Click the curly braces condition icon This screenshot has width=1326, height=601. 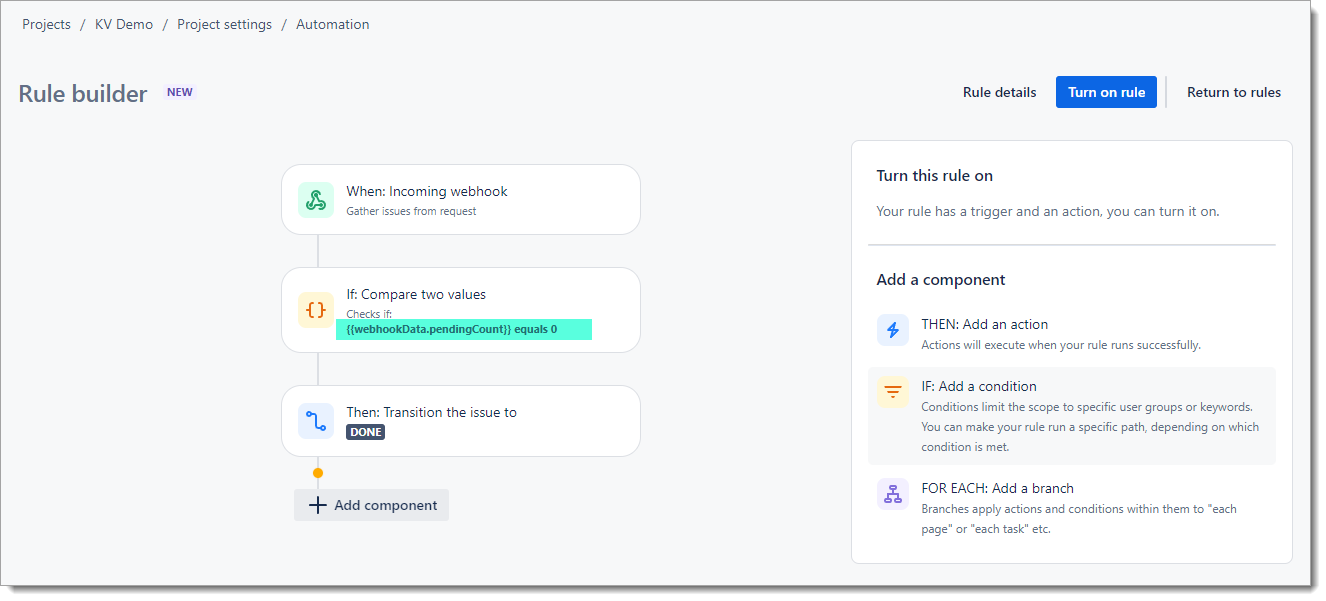(316, 310)
